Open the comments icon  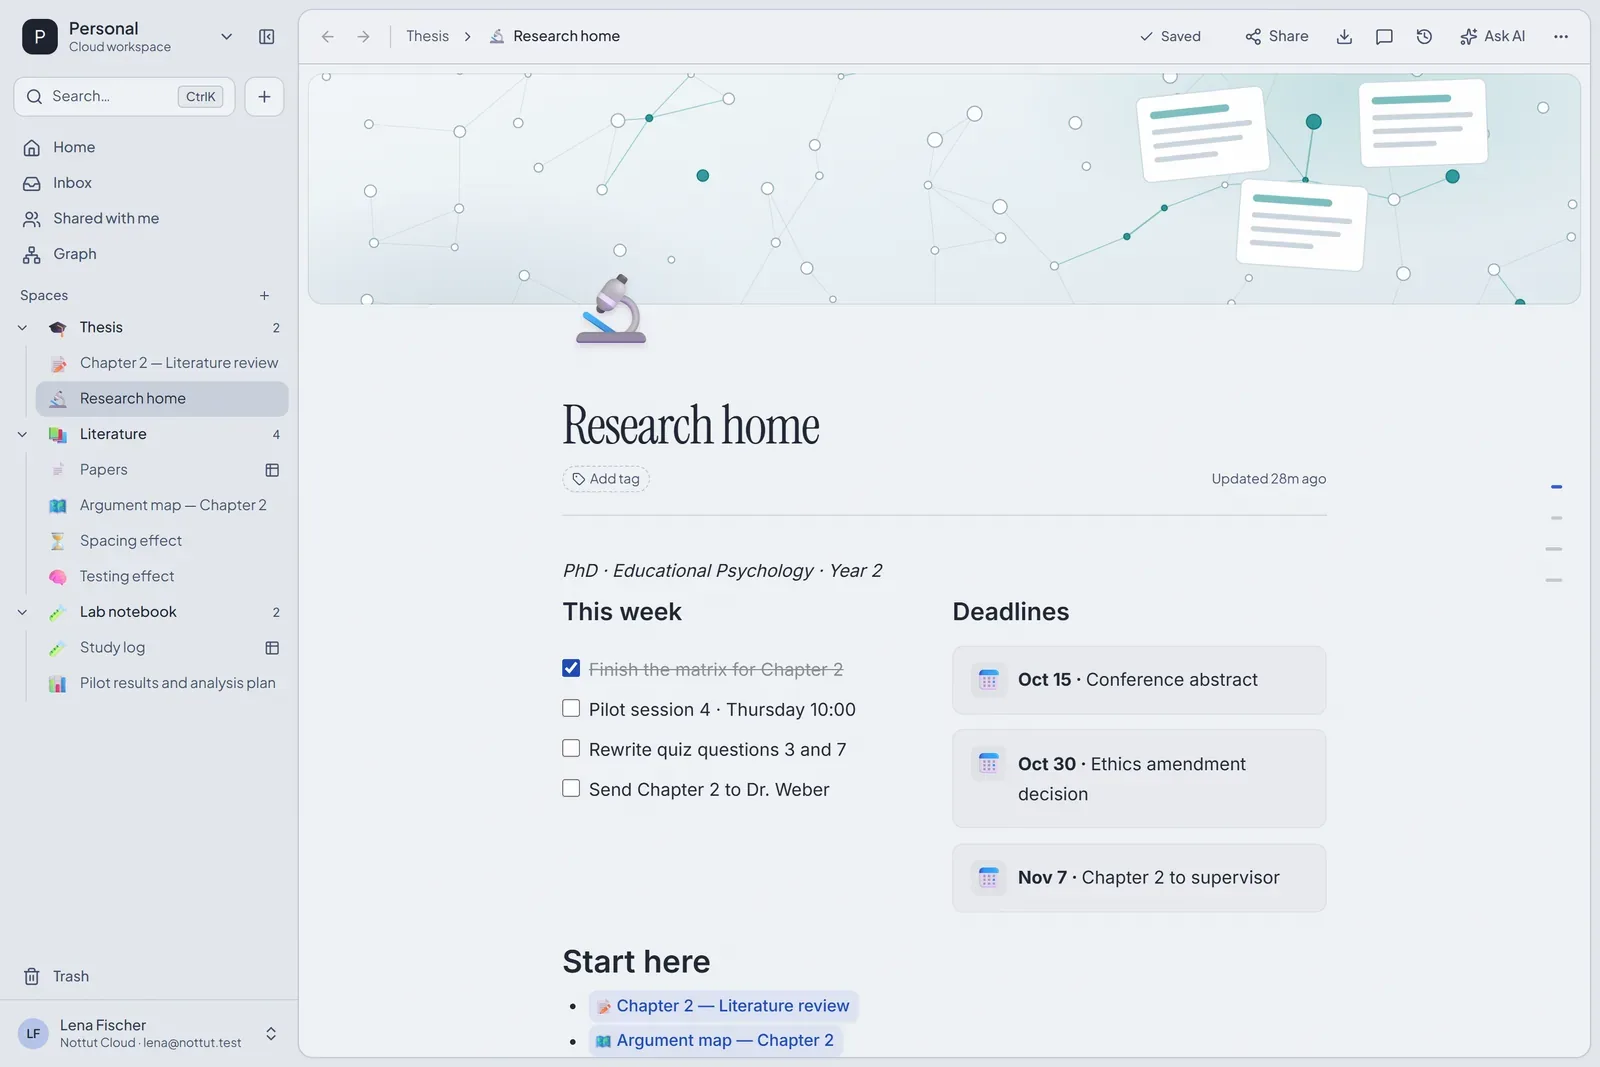[x=1384, y=37]
